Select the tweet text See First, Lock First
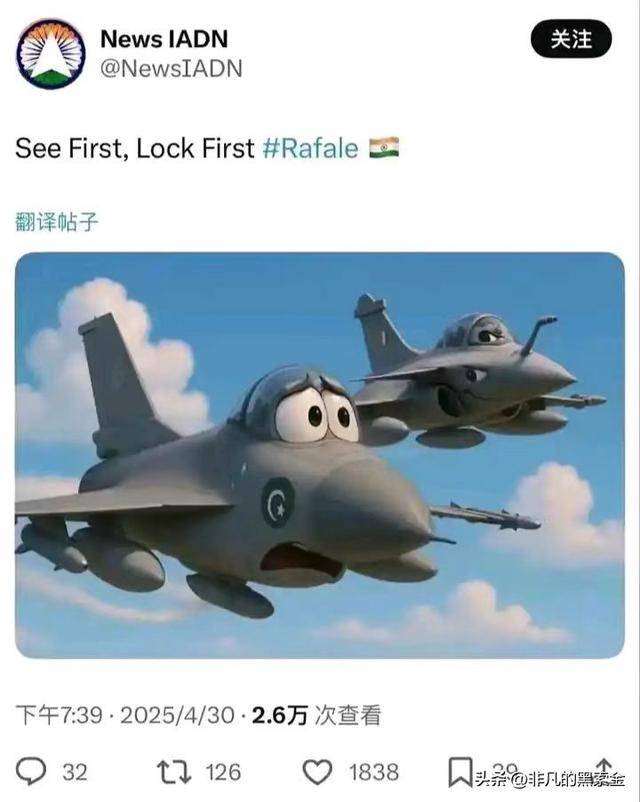 (135, 148)
